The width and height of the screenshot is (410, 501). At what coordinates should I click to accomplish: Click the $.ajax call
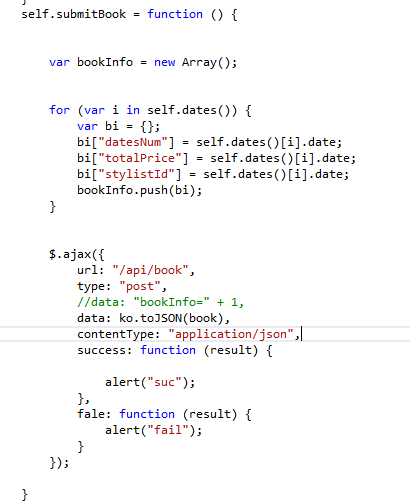point(77,254)
